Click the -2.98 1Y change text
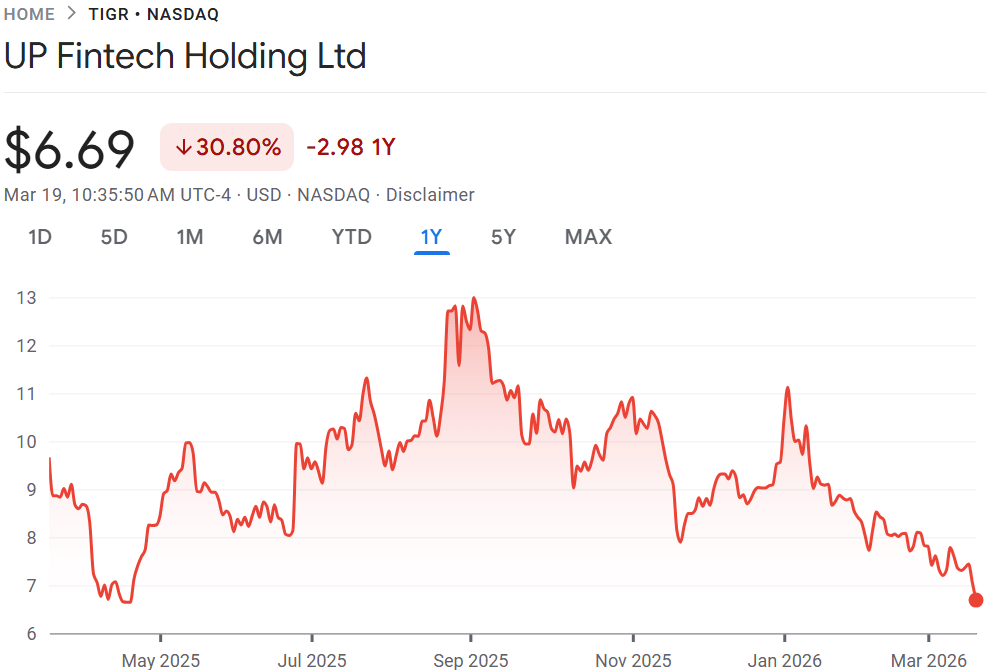This screenshot has width=986, height=670. (x=351, y=148)
